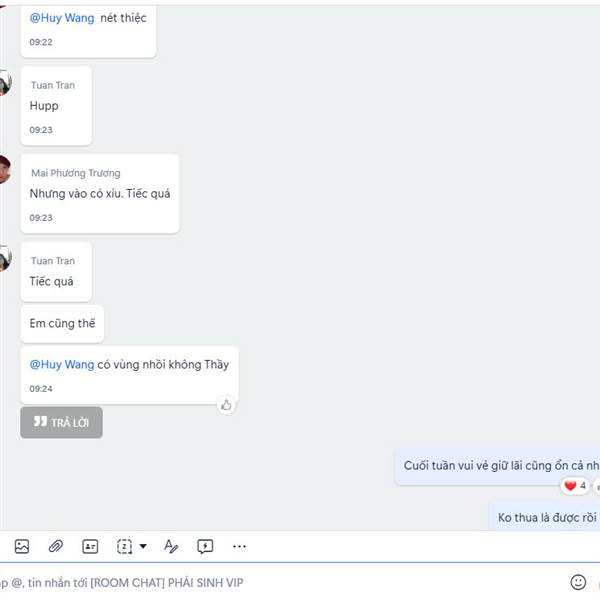
Task: Show more toolbar options with ellipsis
Action: pos(240,546)
